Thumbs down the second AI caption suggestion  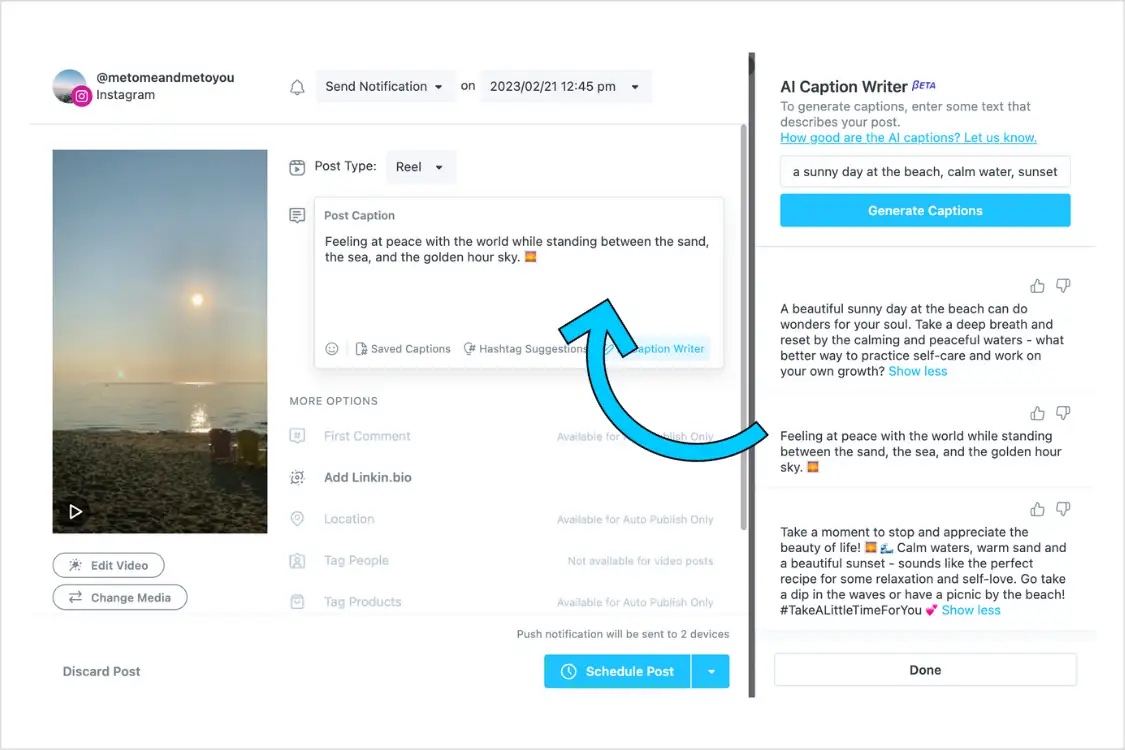[1063, 412]
